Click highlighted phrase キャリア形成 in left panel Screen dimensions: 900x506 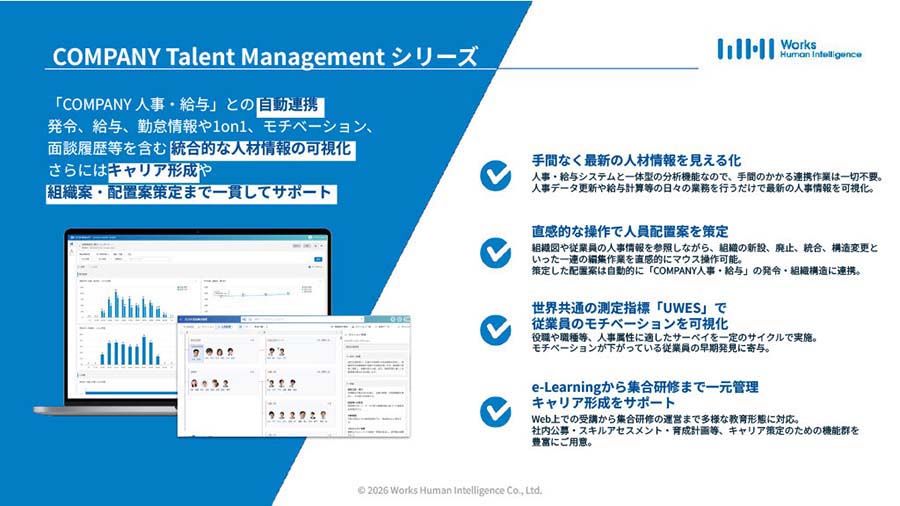(153, 170)
